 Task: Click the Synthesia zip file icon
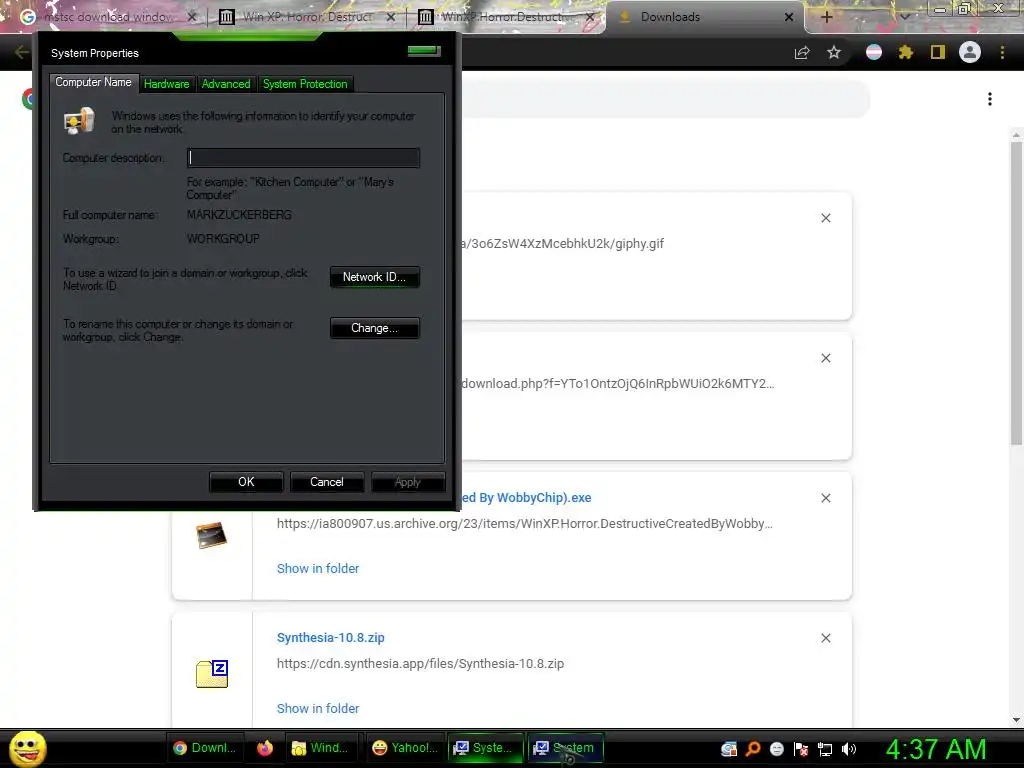212,673
